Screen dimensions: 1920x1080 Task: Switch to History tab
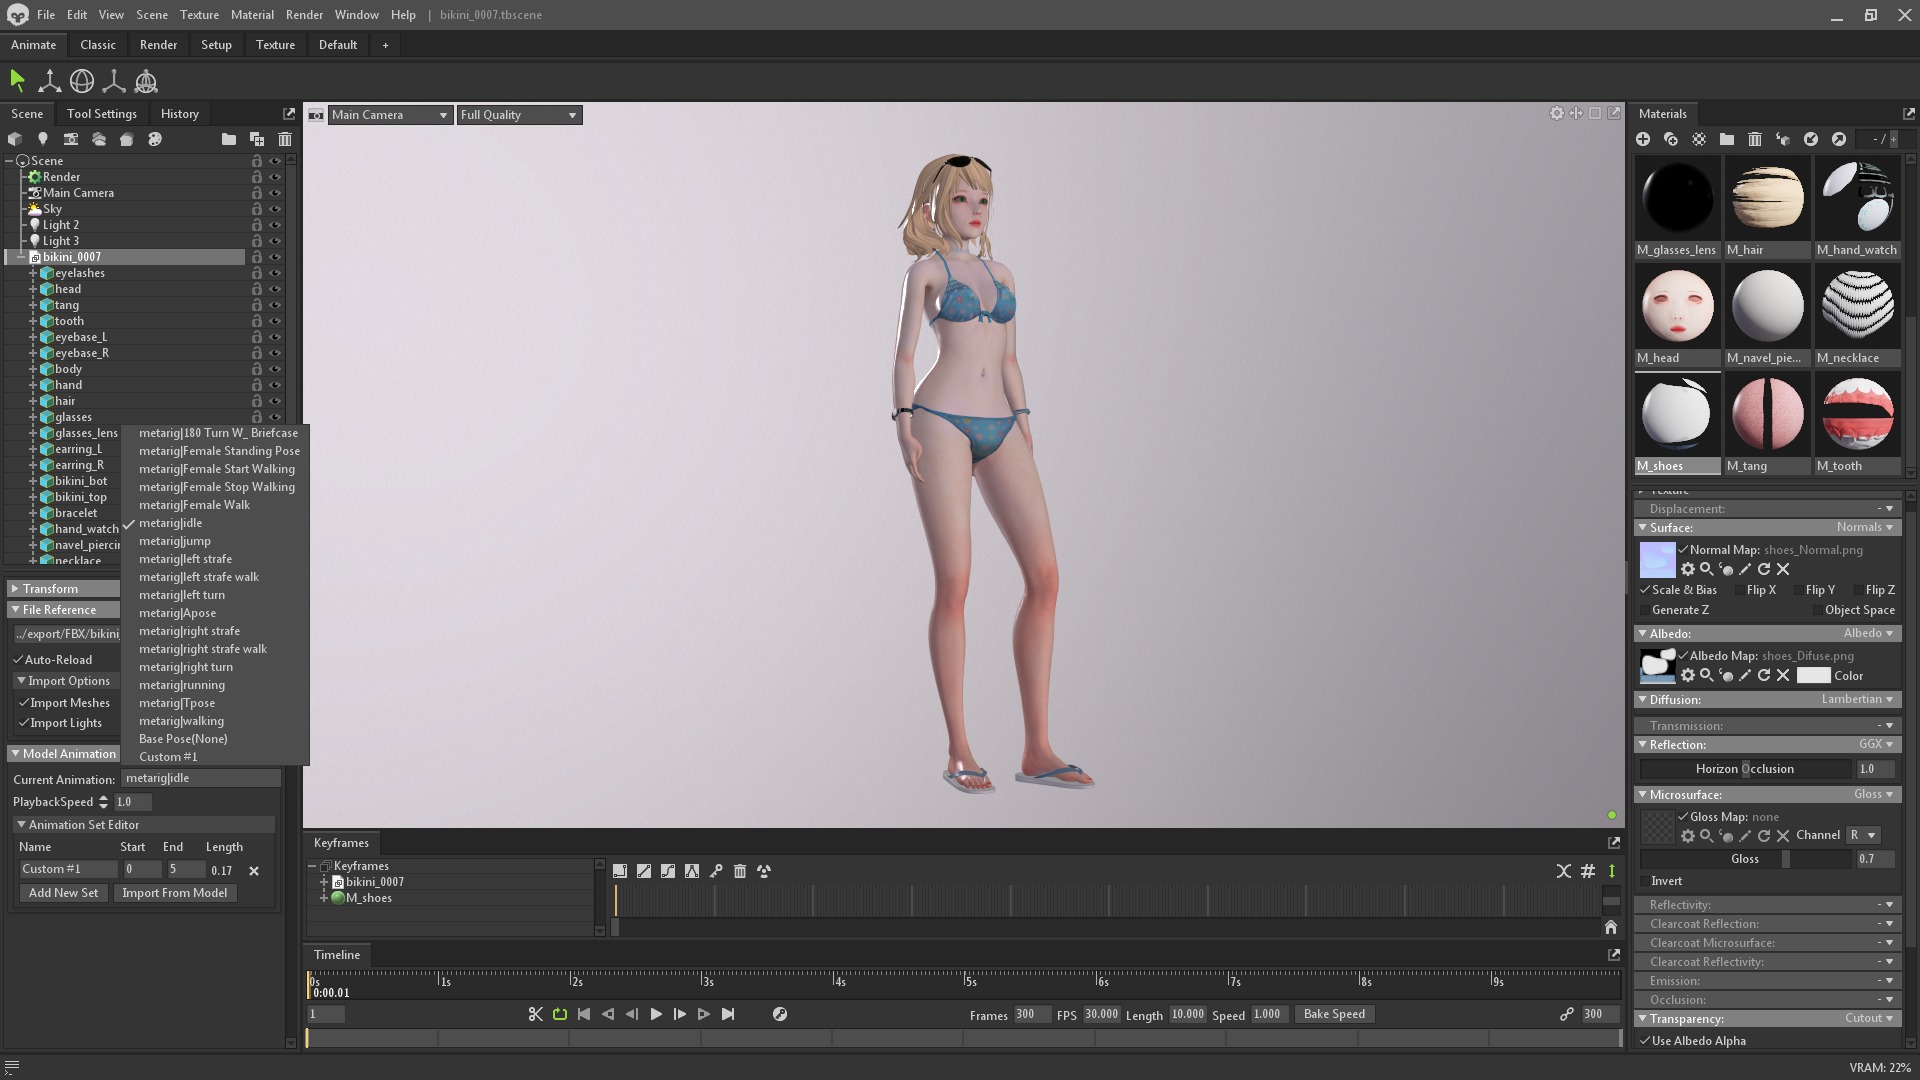point(180,114)
